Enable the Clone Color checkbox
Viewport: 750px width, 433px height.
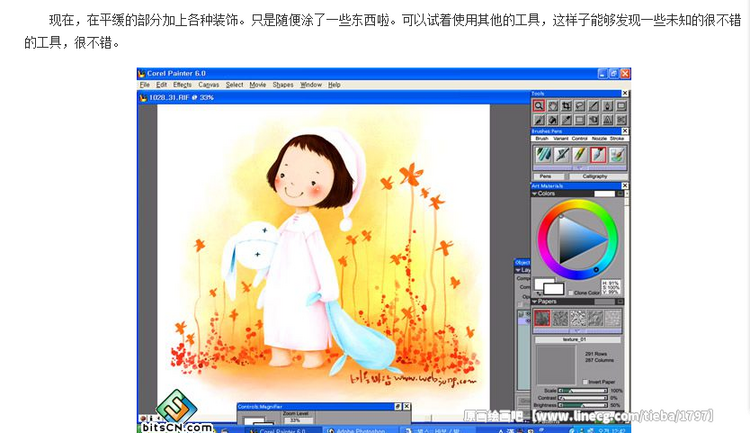point(571,293)
